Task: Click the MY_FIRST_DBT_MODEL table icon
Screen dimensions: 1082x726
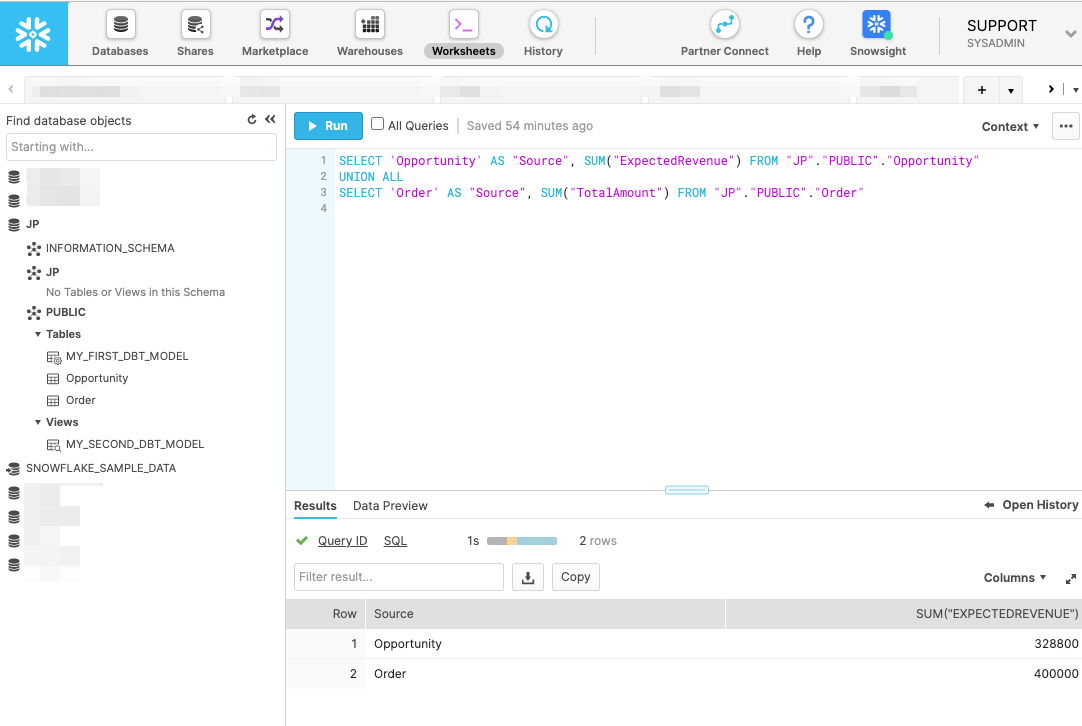Action: (x=54, y=357)
